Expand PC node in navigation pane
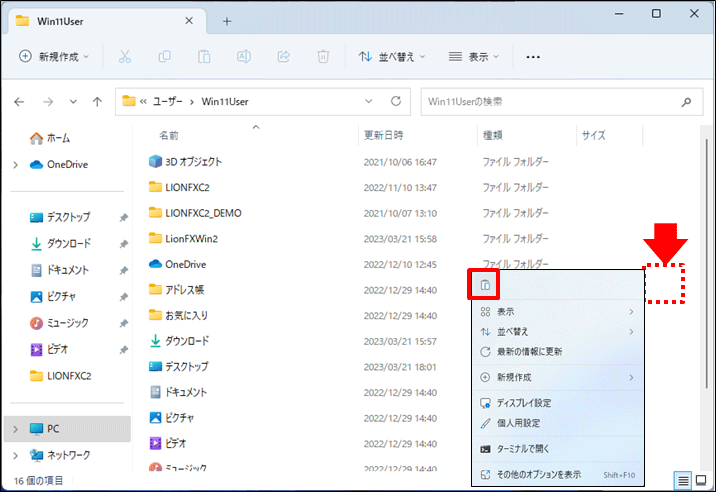The height and width of the screenshot is (492, 716). tap(16, 429)
